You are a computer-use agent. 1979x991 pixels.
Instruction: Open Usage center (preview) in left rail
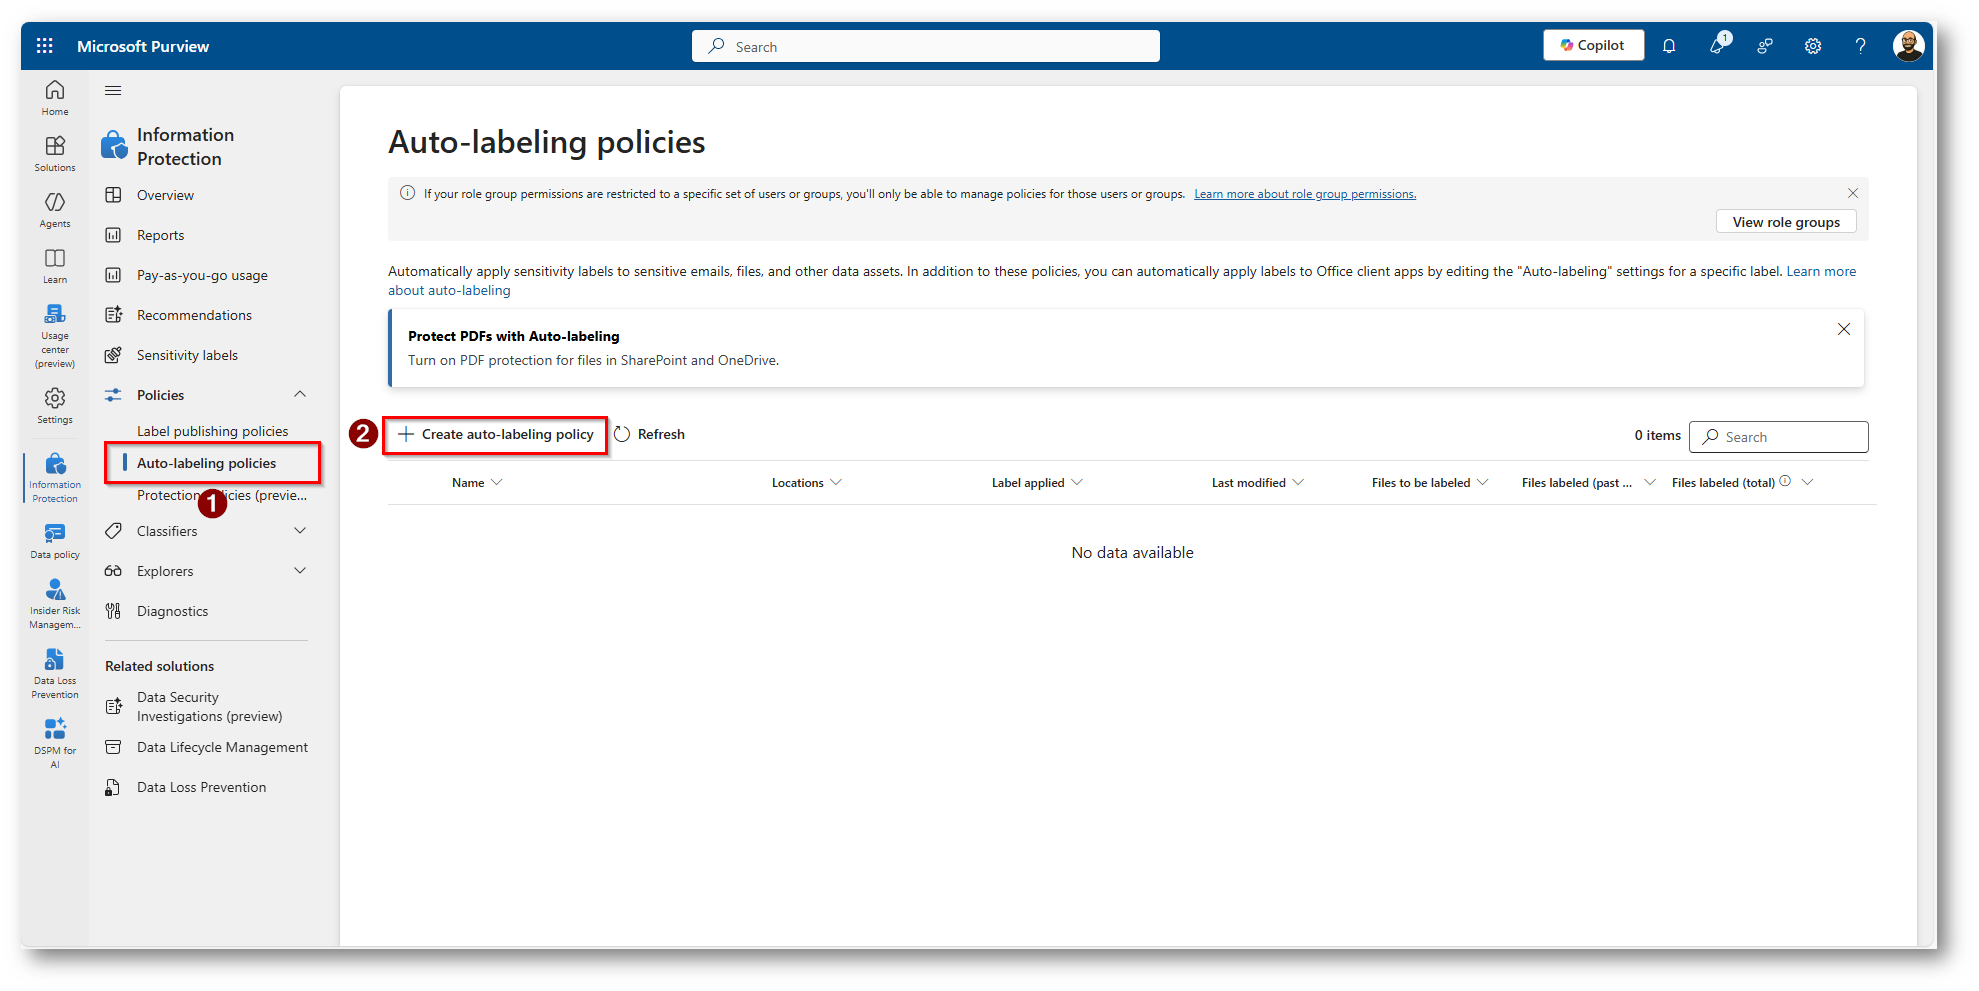(x=55, y=336)
